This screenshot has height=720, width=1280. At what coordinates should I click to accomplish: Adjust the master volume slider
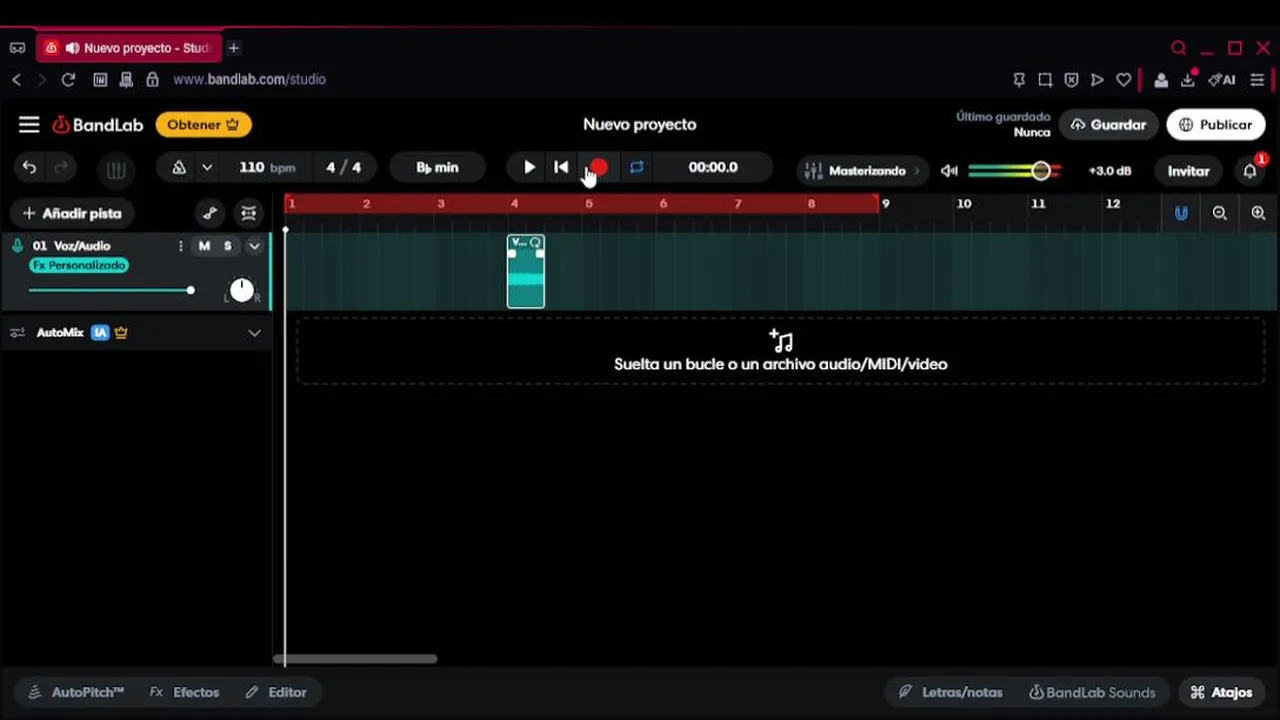pyautogui.click(x=1015, y=171)
